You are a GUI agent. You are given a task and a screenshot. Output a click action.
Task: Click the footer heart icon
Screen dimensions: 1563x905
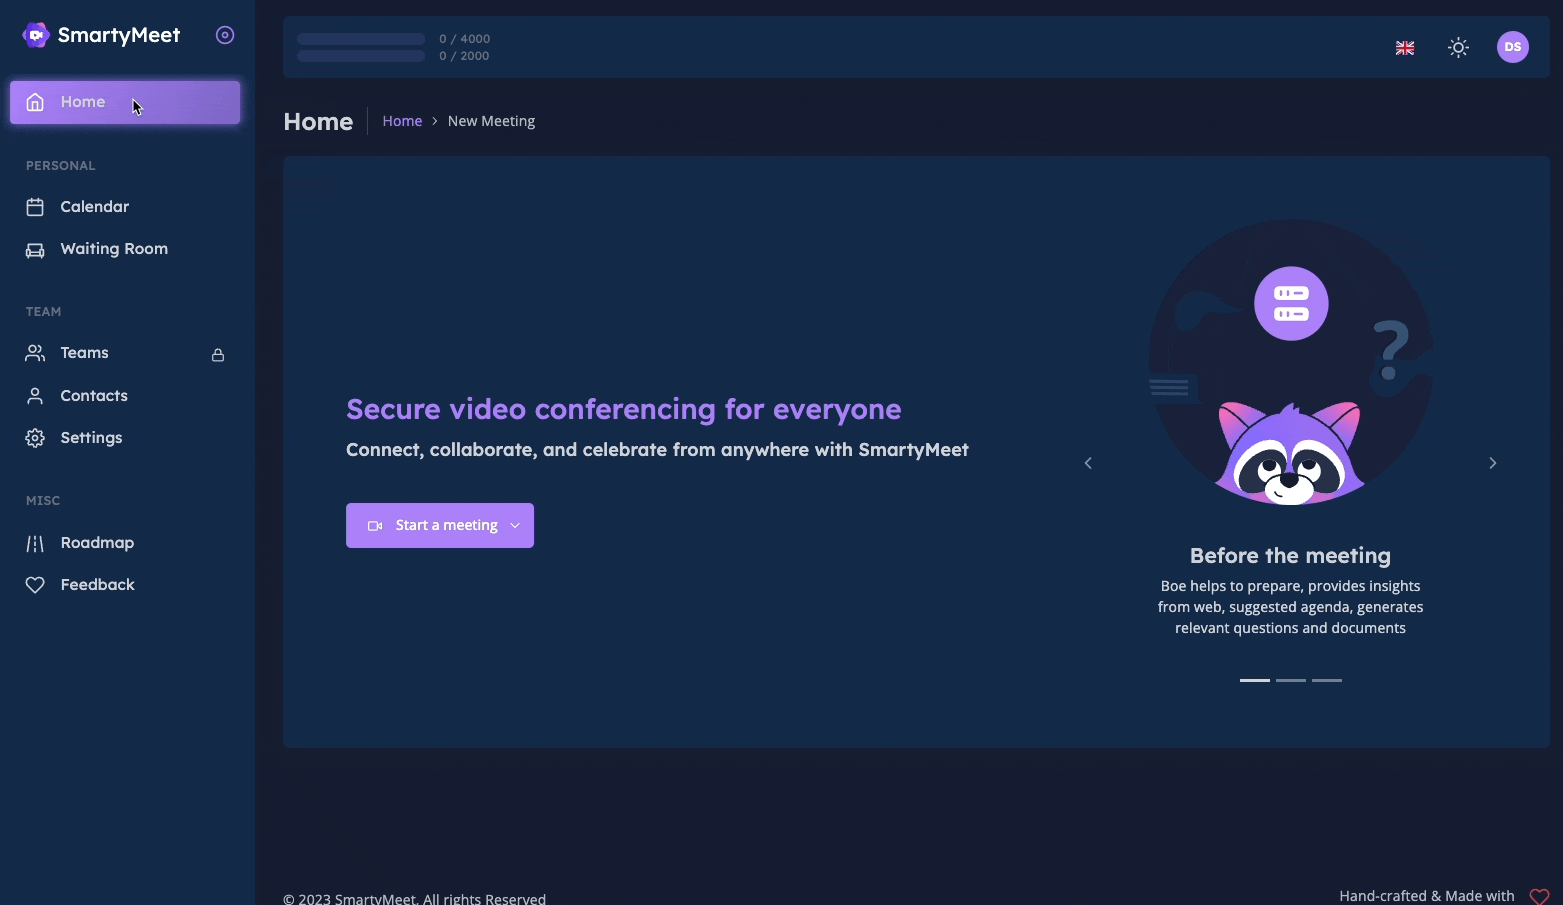(1540, 897)
